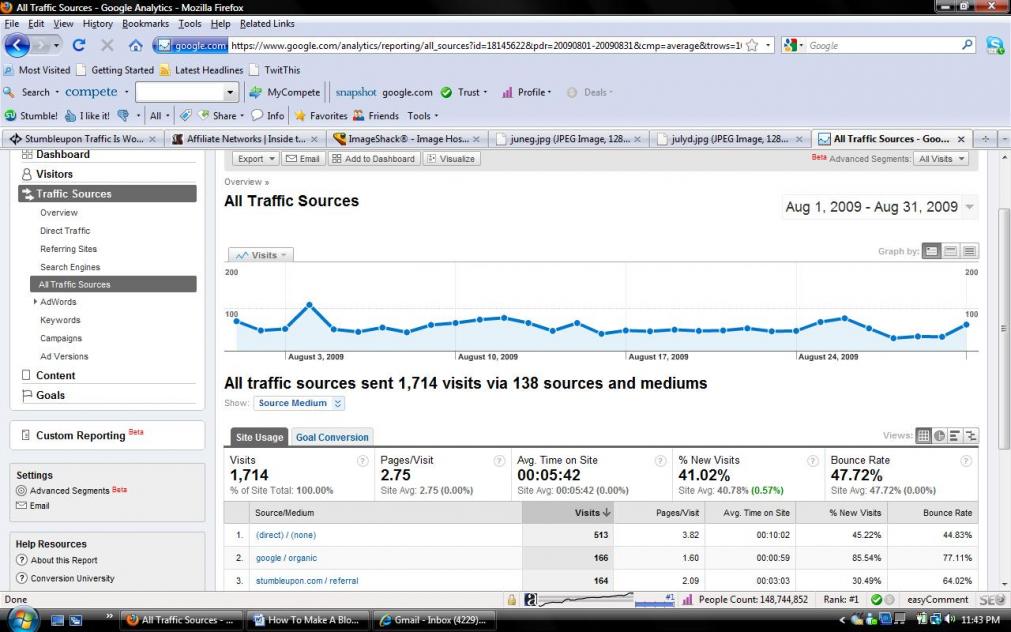The image size is (1011, 632).
Task: Switch to the Stumbleupon Traffic browser tab
Action: tap(83, 139)
